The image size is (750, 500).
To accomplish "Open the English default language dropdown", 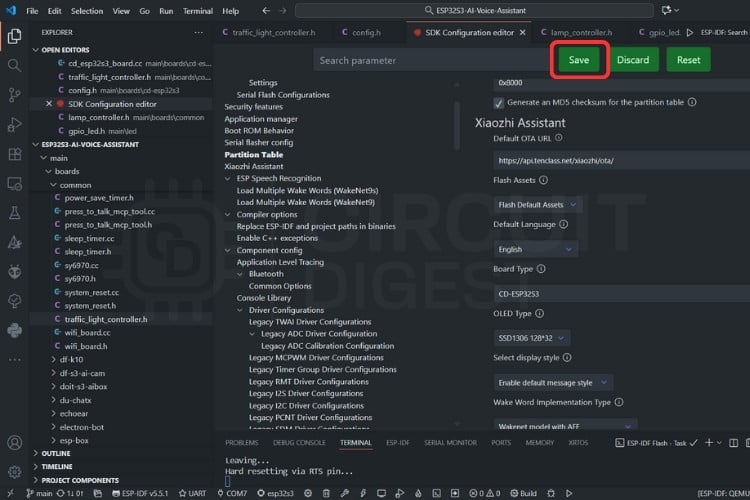I will pos(535,249).
